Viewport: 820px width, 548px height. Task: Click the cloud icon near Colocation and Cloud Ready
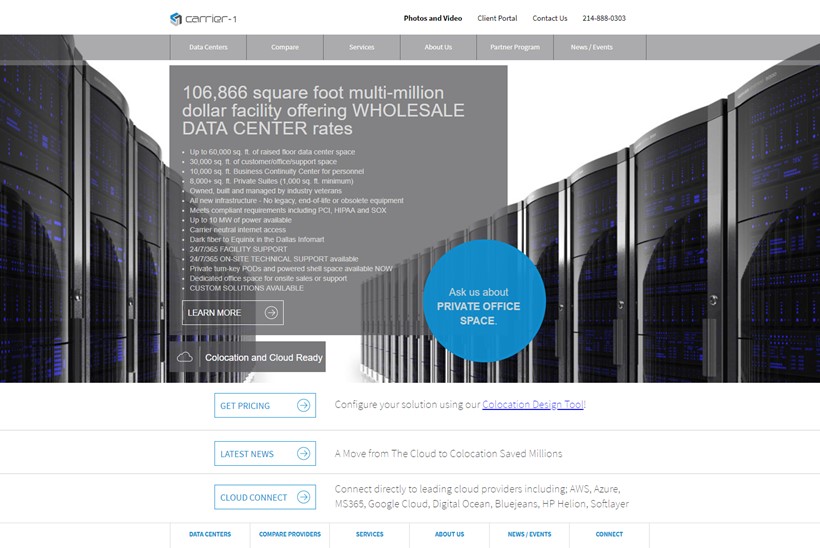pos(185,357)
